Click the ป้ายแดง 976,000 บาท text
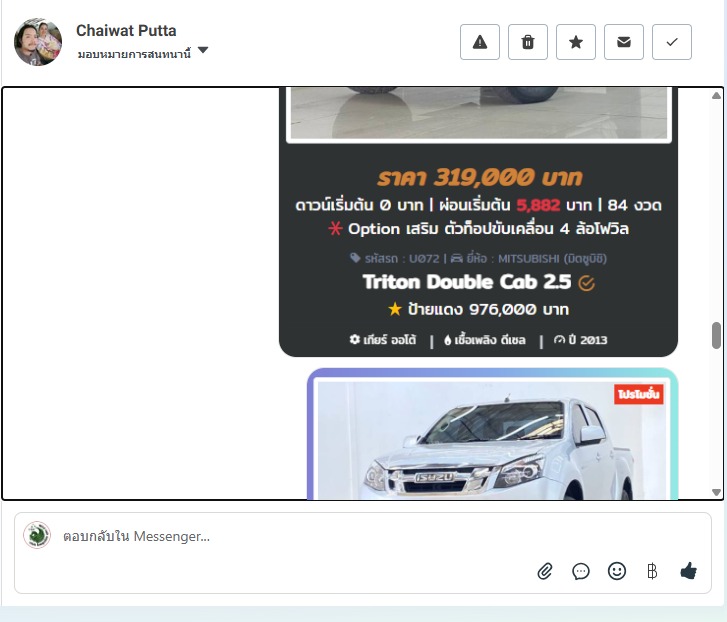 click(488, 309)
